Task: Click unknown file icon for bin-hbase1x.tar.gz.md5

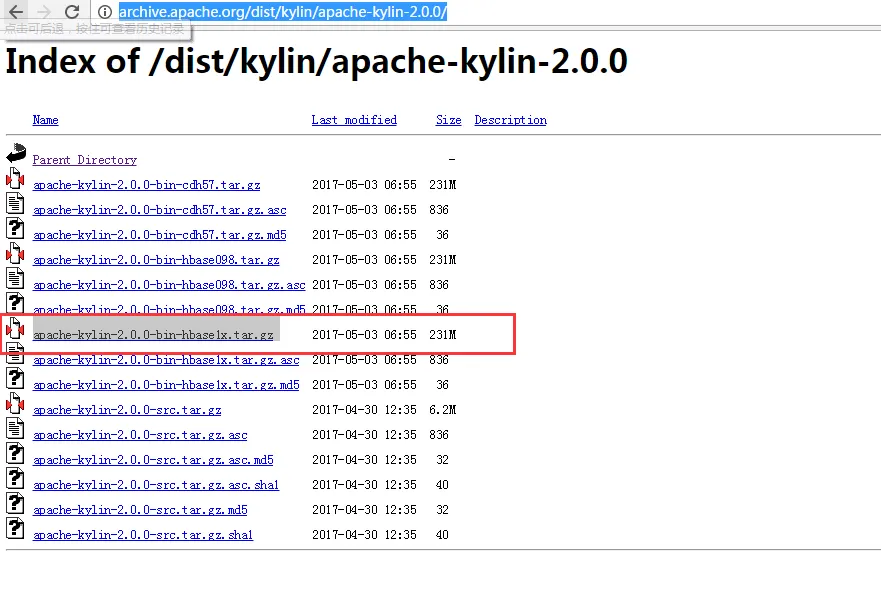Action: pyautogui.click(x=15, y=379)
